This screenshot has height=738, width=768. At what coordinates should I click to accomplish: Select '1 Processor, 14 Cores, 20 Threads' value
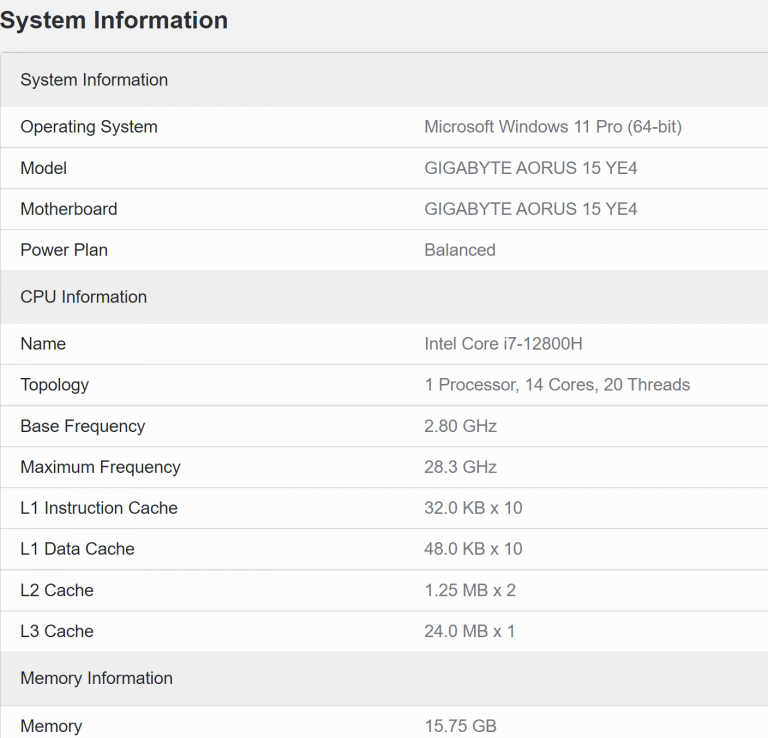[x=557, y=385]
